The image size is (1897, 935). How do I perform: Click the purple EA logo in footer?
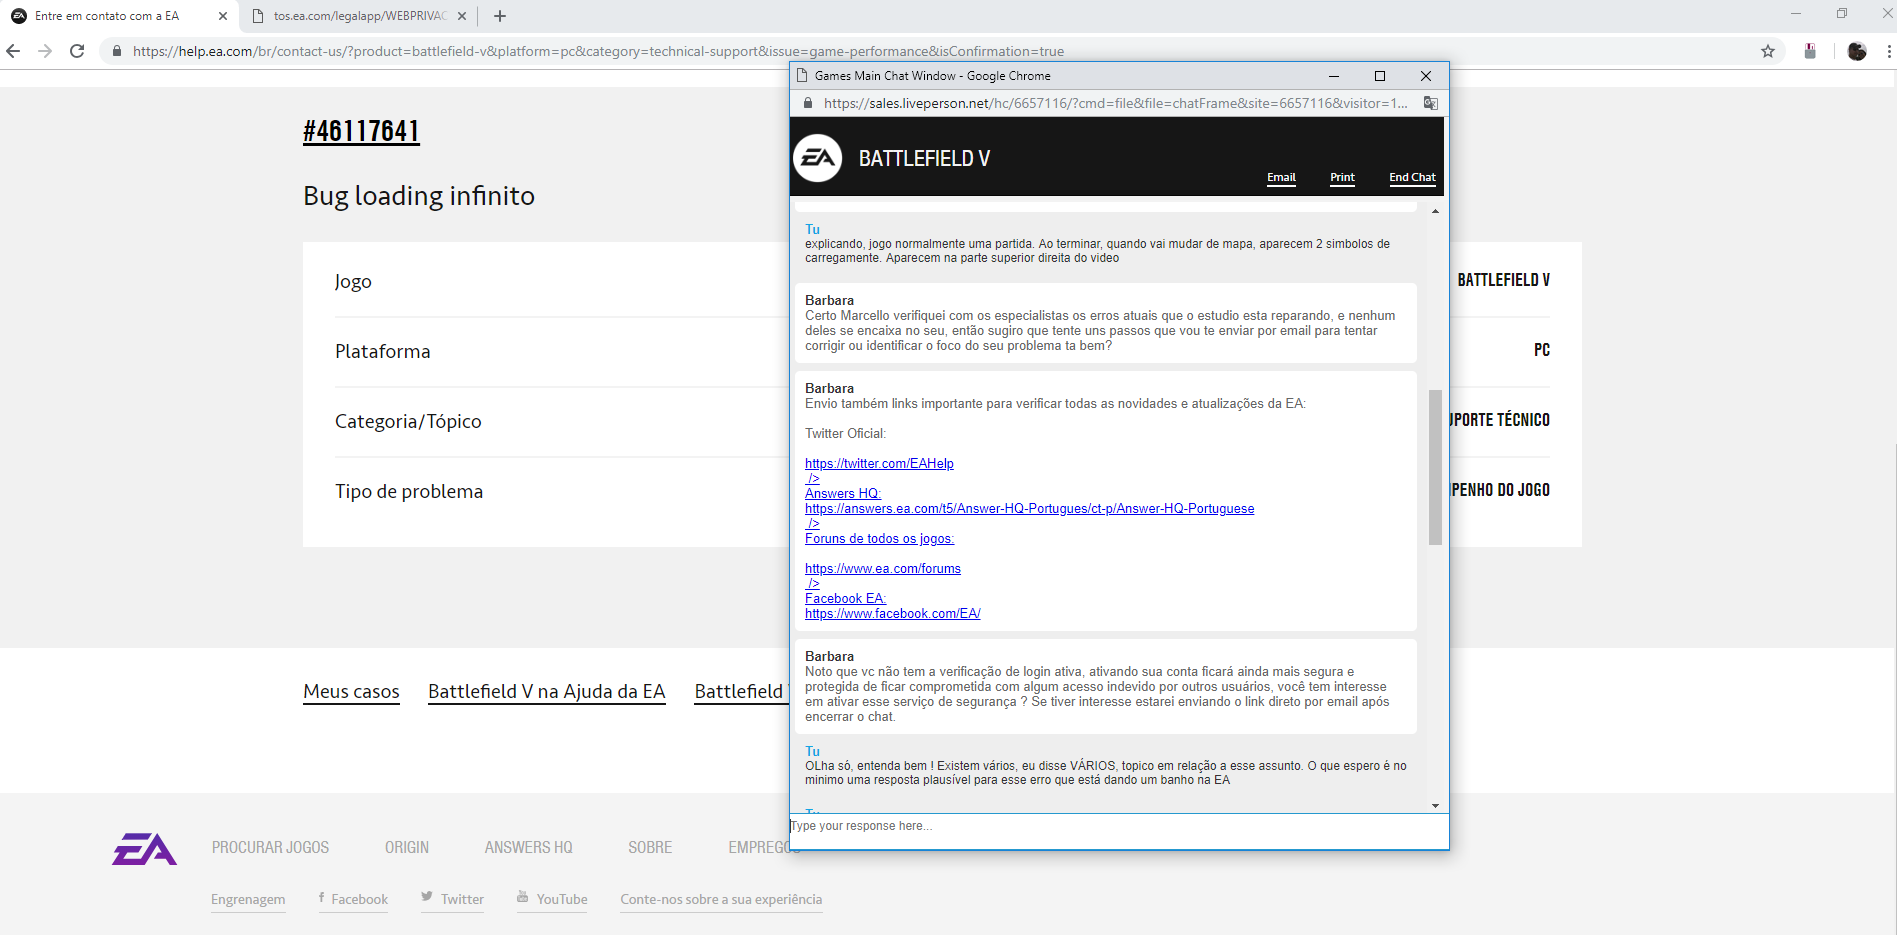coord(145,849)
